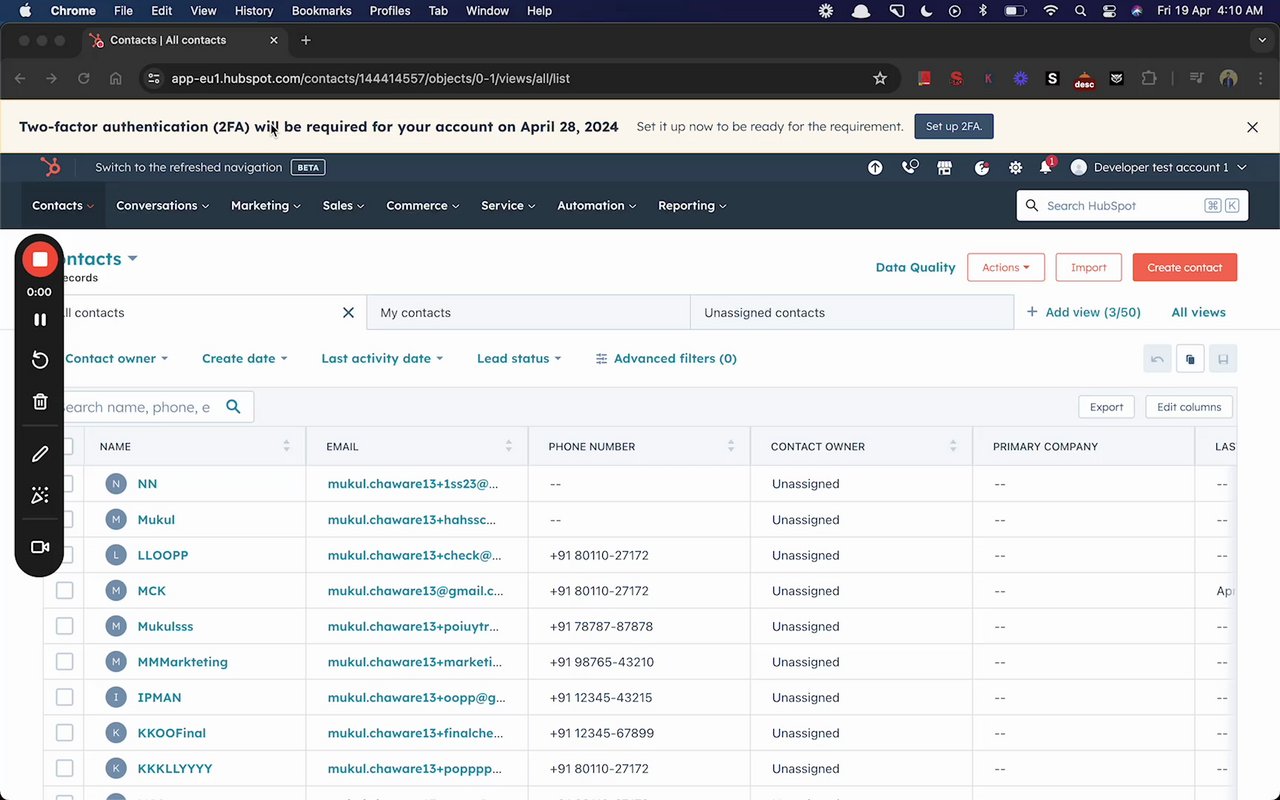
Task: Open Chrome home page button
Action: tap(116, 78)
